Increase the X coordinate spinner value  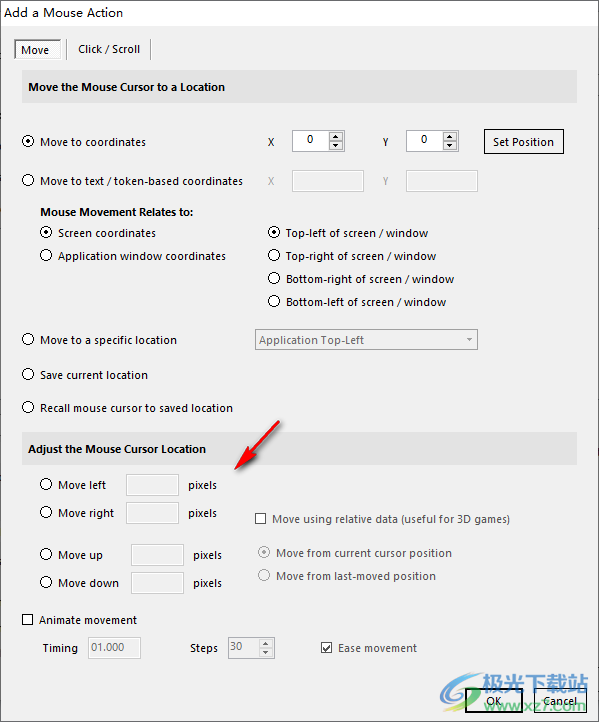point(336,136)
